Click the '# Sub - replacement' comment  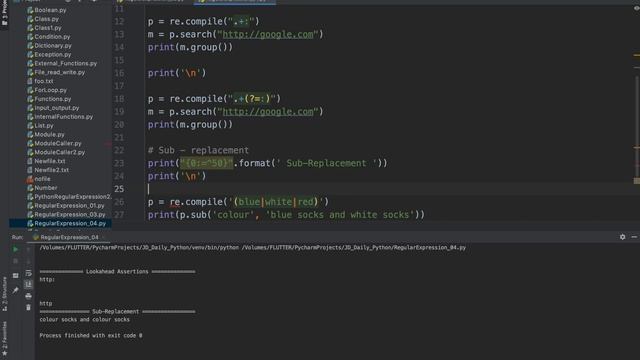tap(198, 150)
